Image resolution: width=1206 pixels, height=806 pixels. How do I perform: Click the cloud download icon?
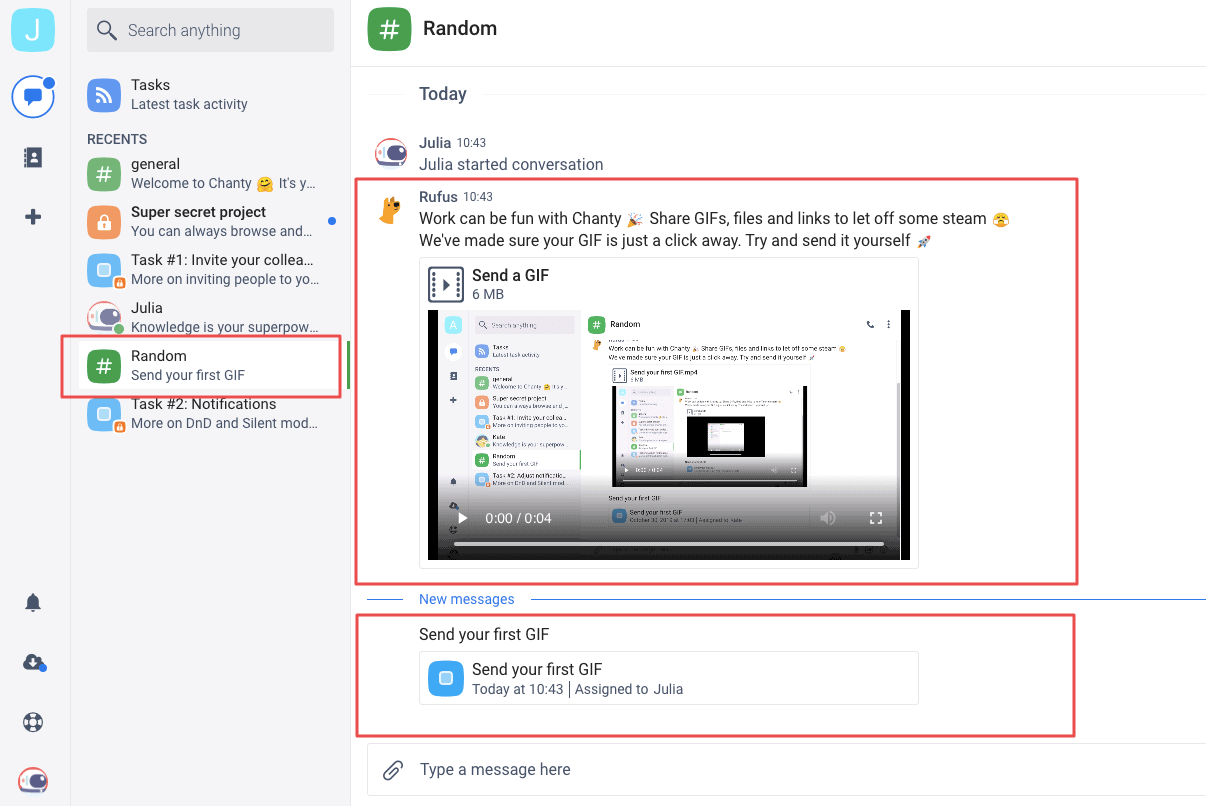[33, 662]
